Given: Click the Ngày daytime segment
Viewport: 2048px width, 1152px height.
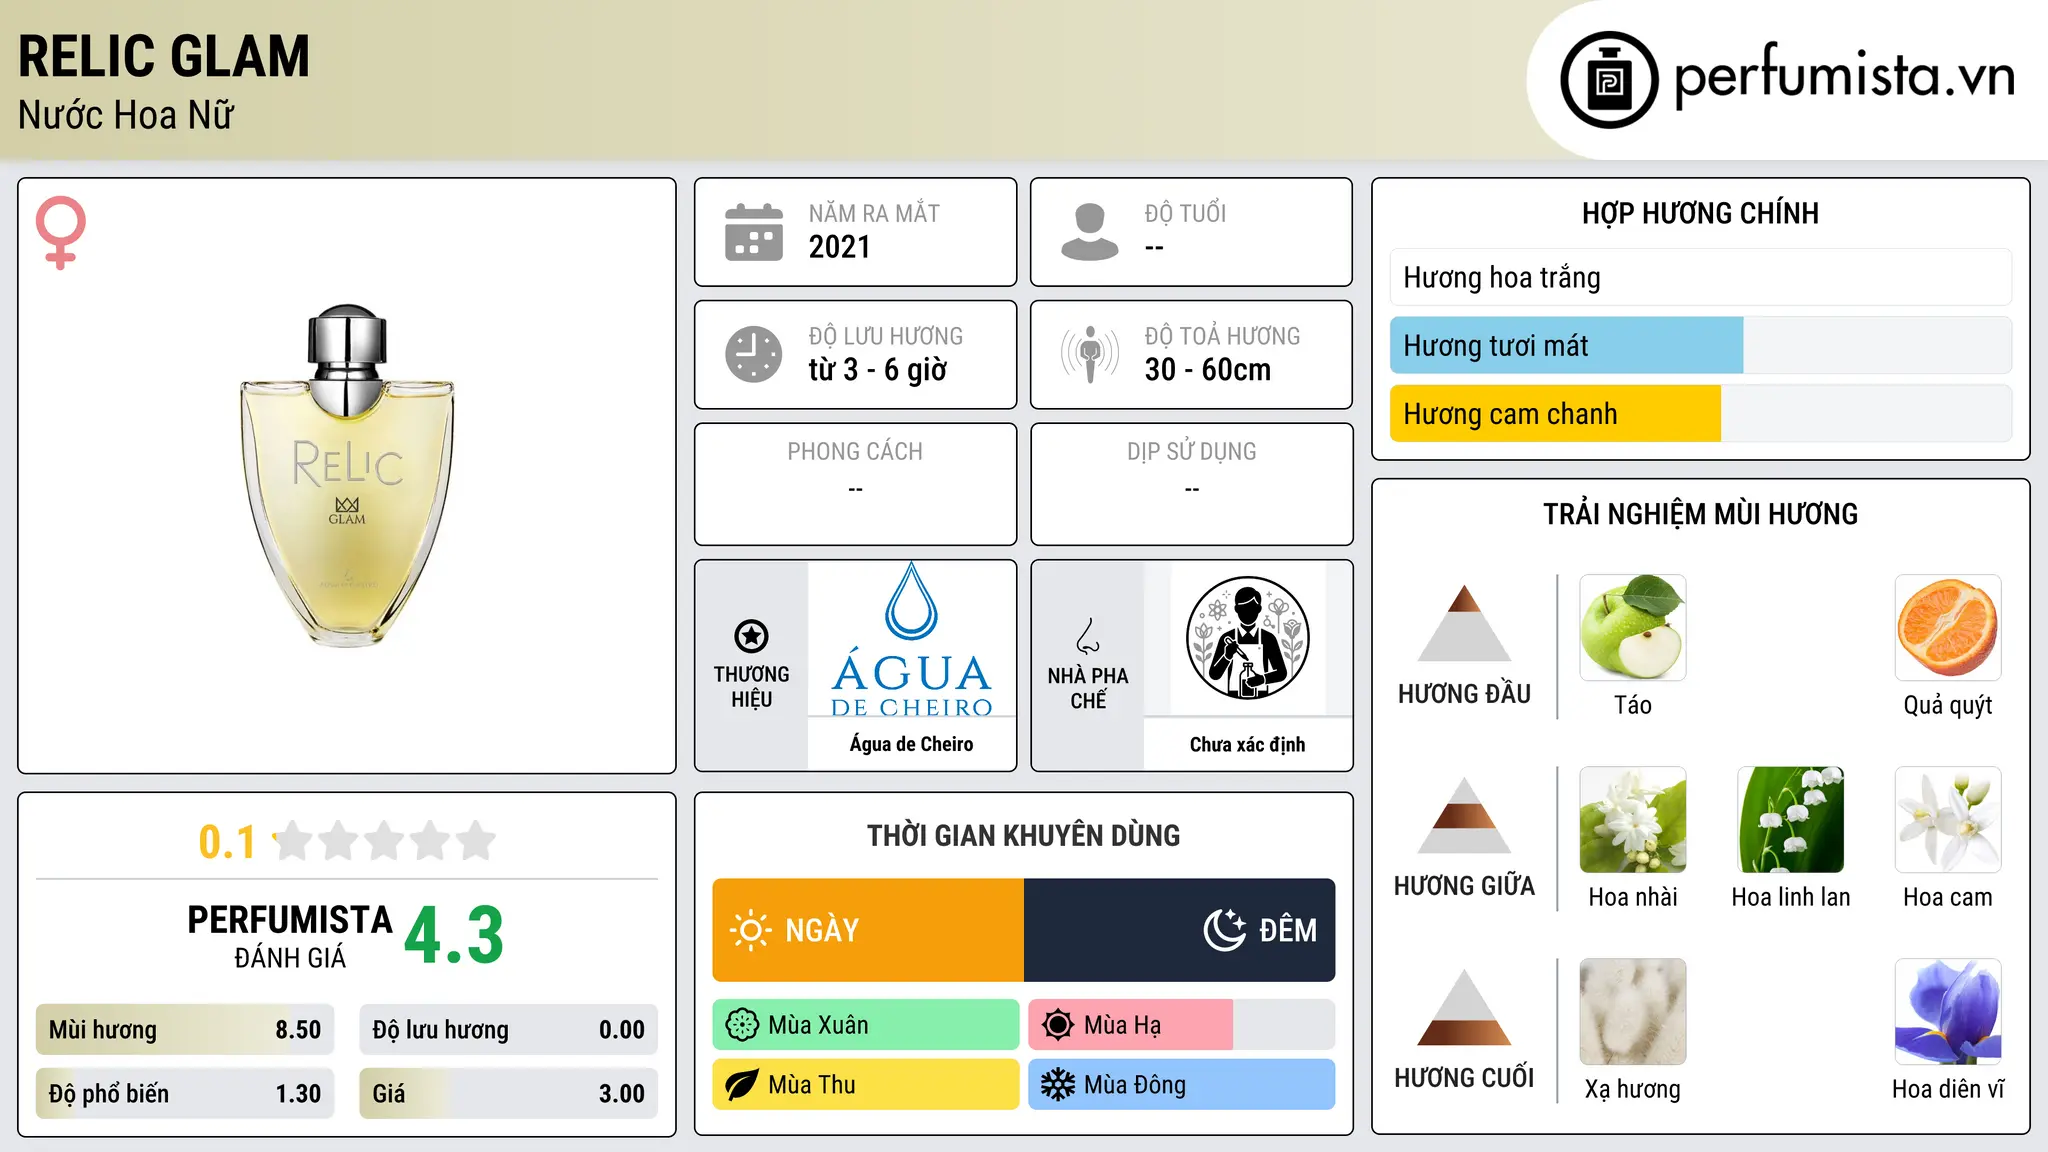Looking at the screenshot, I should tap(868, 930).
